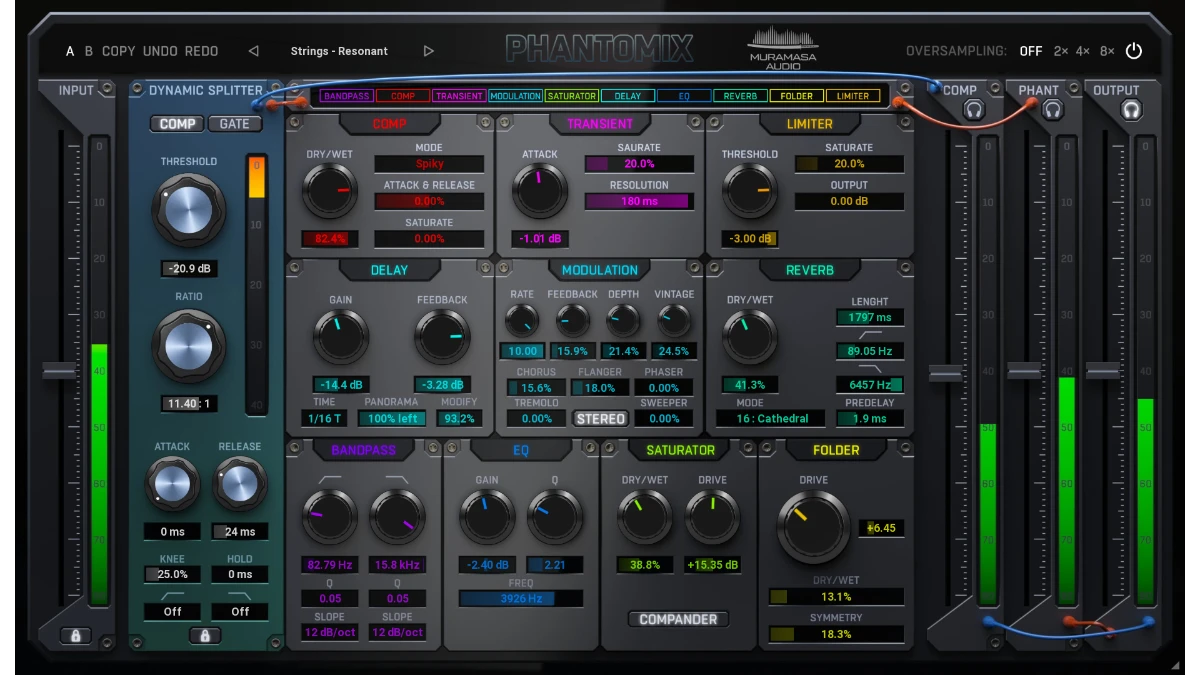Select the REVERB module tab

742,95
